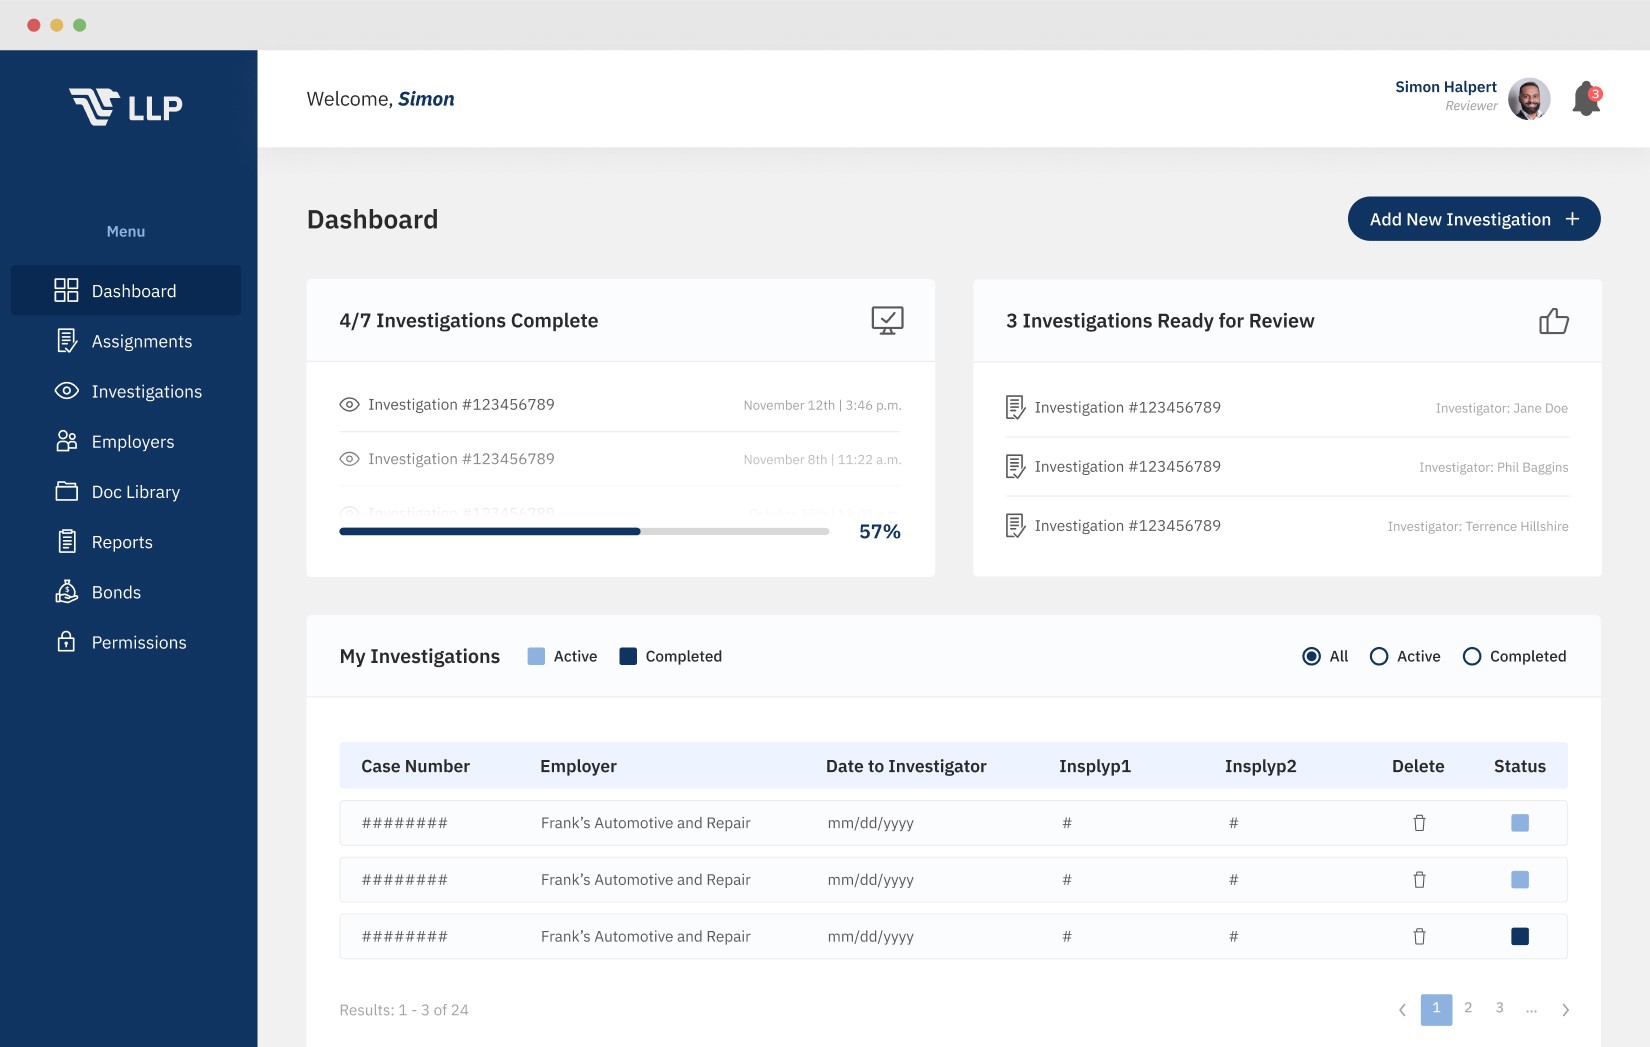
Task: Filter investigations by Completed status
Action: click(x=1471, y=656)
